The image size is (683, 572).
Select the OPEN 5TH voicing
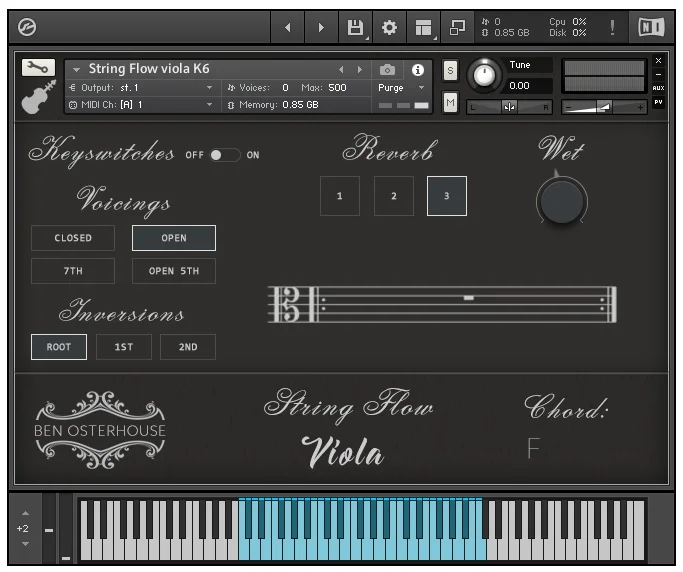pos(174,271)
